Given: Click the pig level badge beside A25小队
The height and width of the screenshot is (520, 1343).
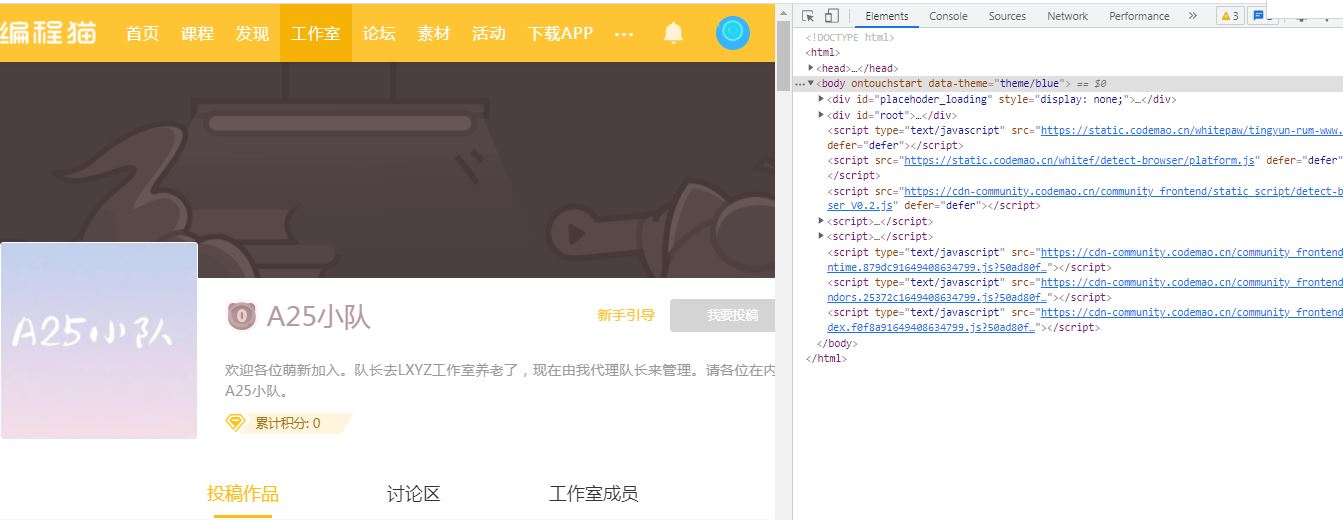Looking at the screenshot, I should click(x=241, y=316).
